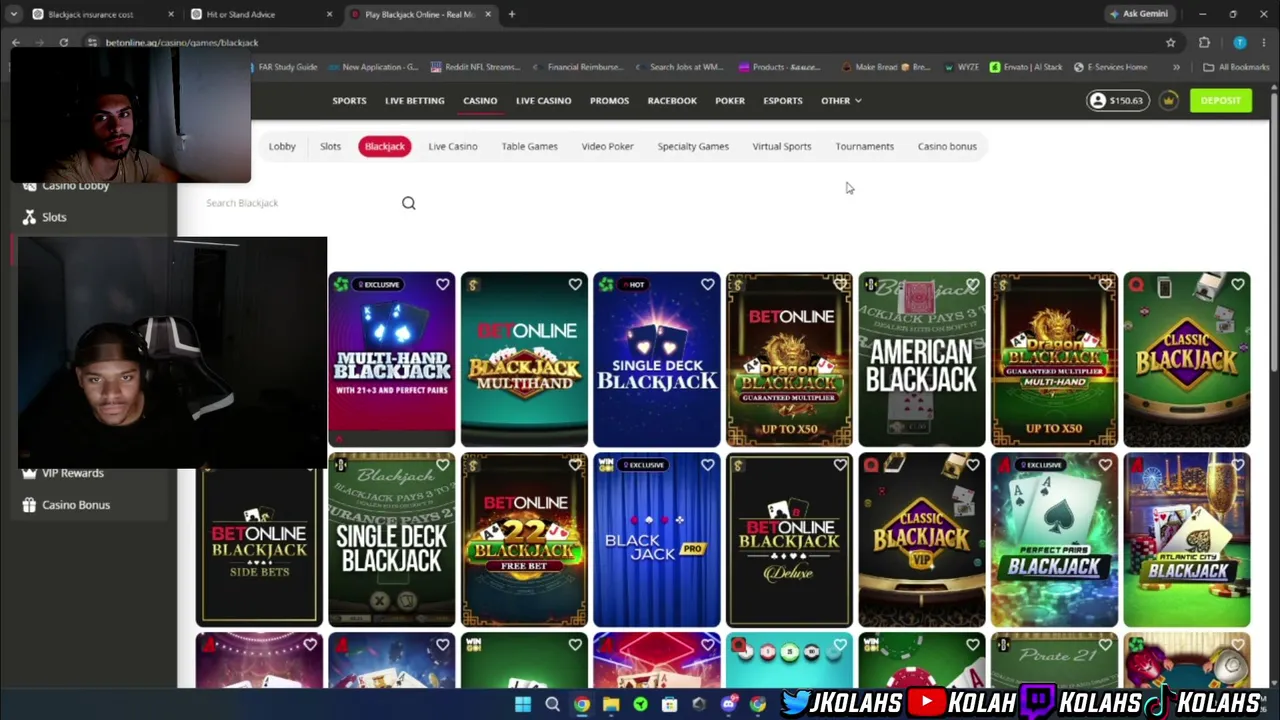The width and height of the screenshot is (1280, 720).
Task: Open the Casino bonus category tab
Action: pos(947,146)
